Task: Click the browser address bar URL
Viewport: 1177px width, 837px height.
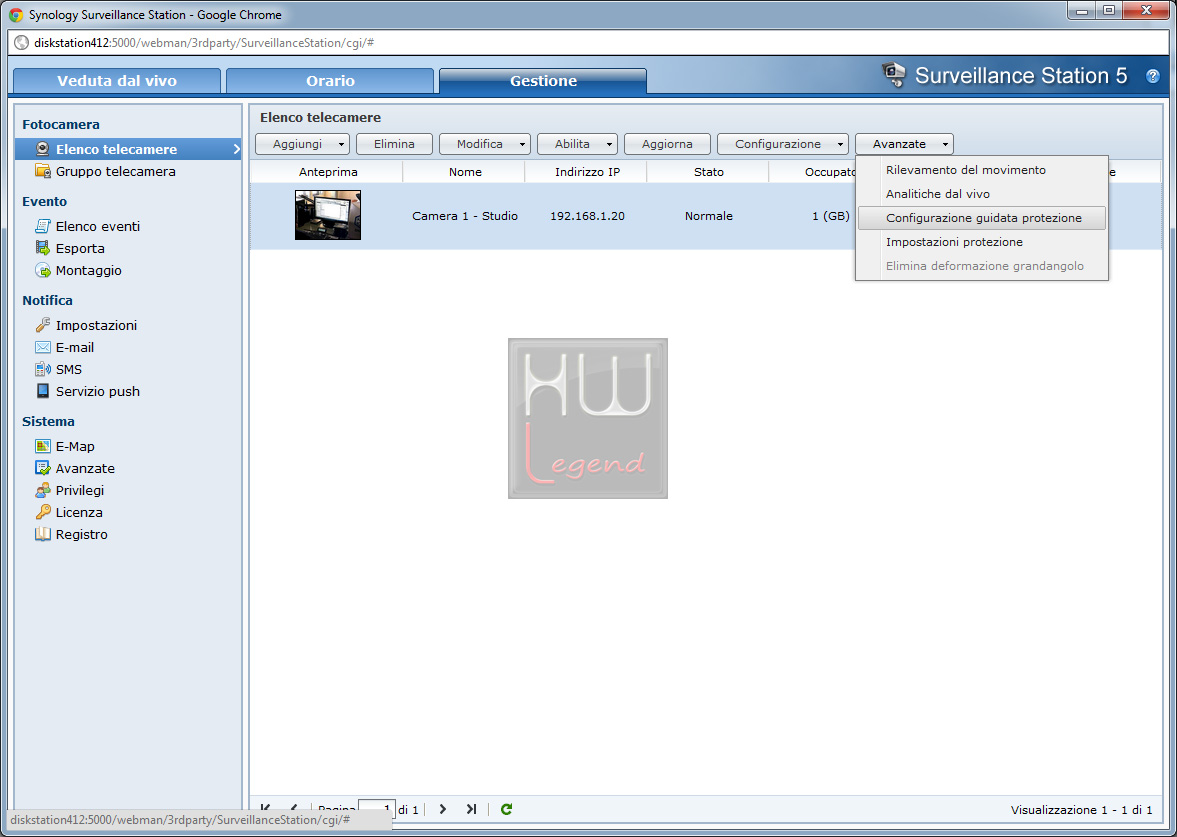Action: (204, 43)
